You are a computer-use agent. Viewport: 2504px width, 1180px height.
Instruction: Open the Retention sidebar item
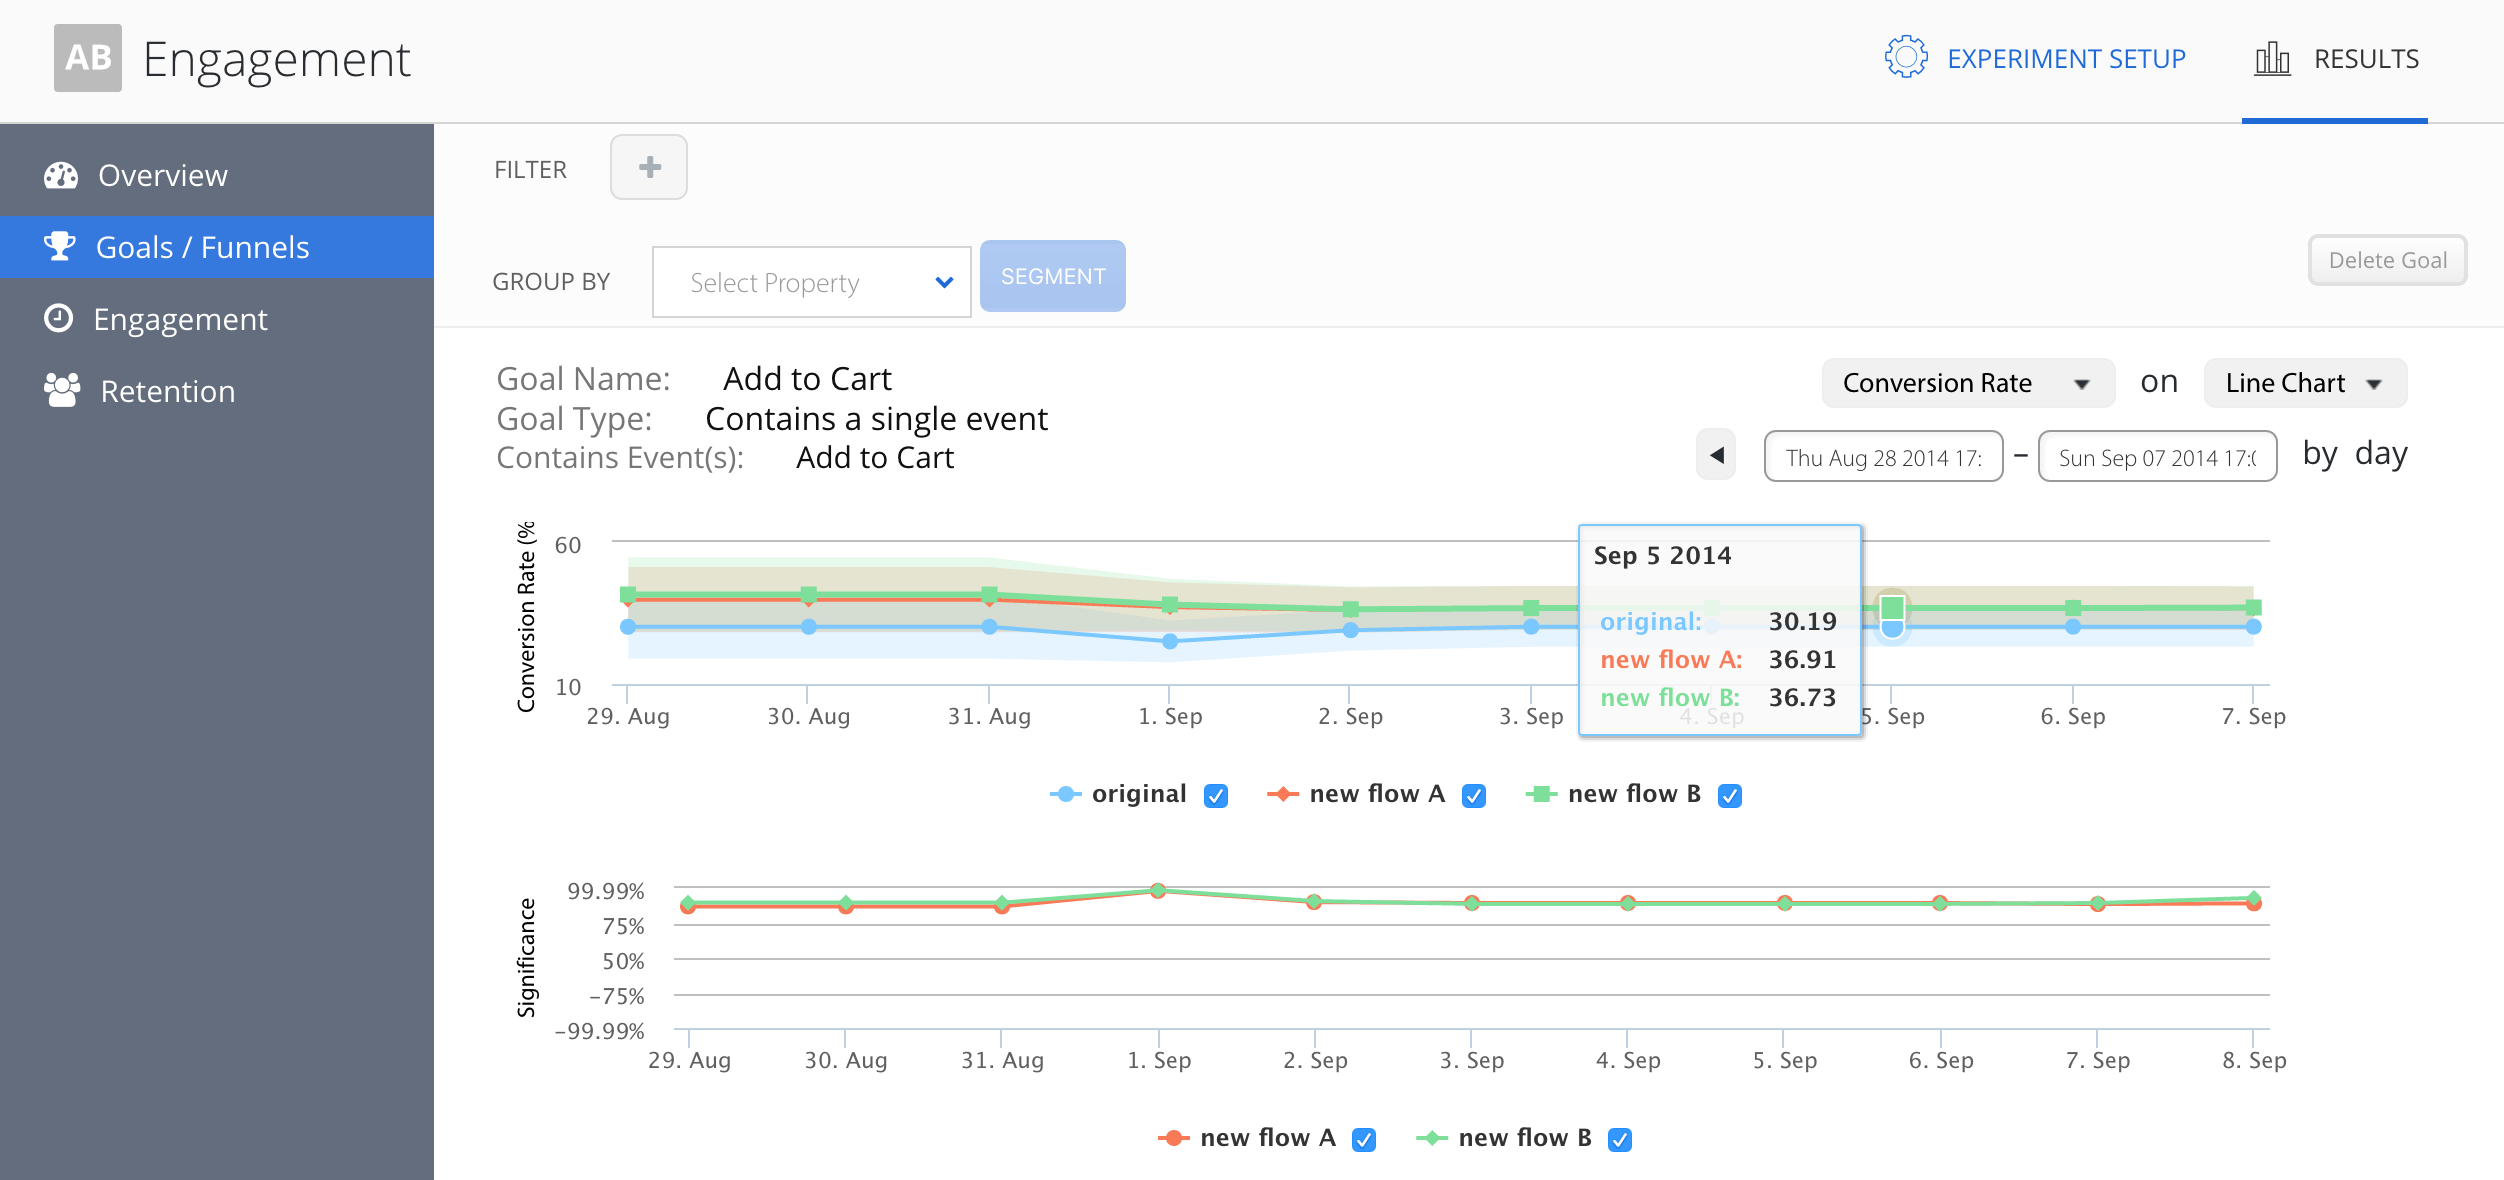pos(217,391)
